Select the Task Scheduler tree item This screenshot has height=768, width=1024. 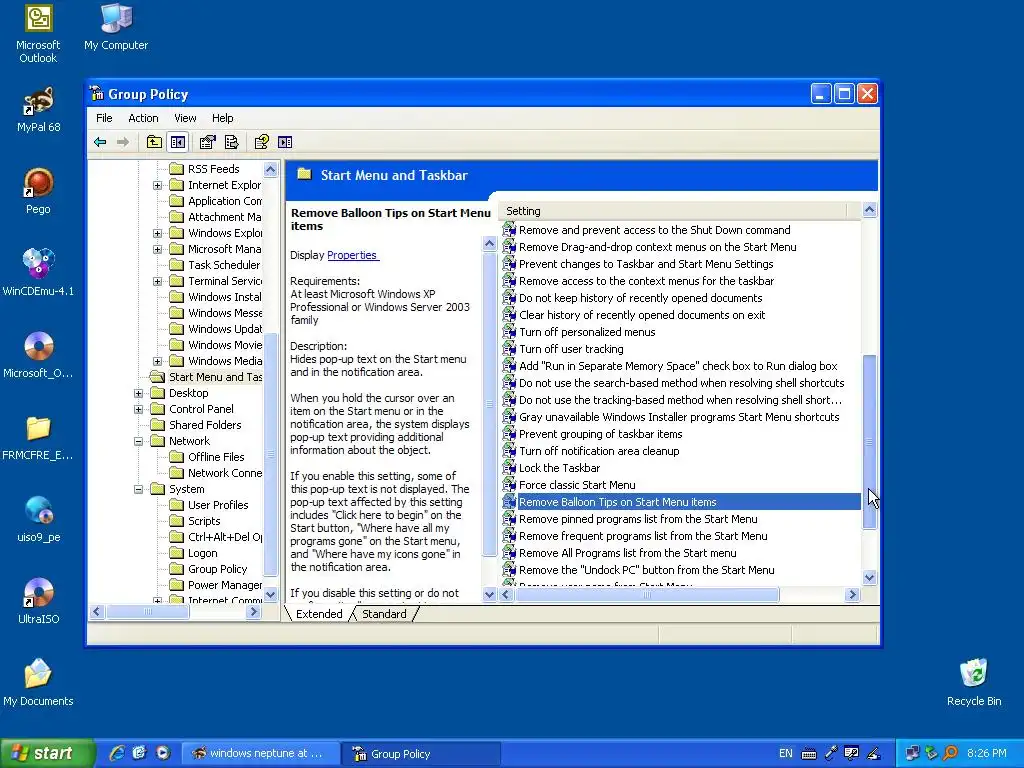point(224,265)
